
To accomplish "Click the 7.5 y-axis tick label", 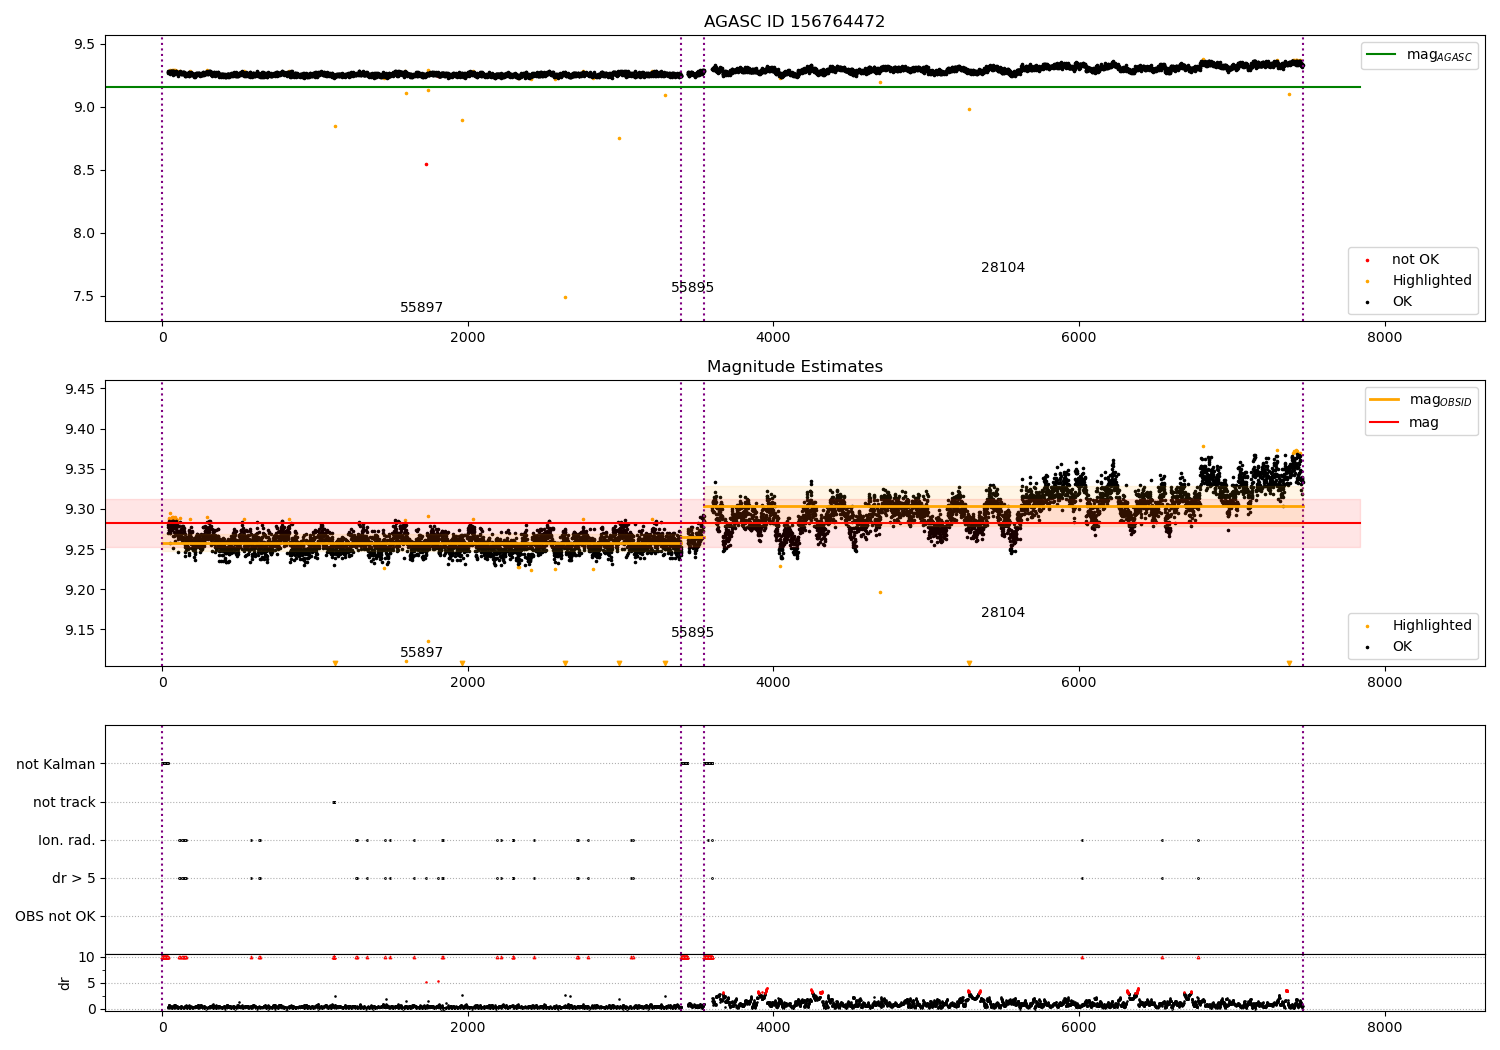I will pyautogui.click(x=84, y=297).
